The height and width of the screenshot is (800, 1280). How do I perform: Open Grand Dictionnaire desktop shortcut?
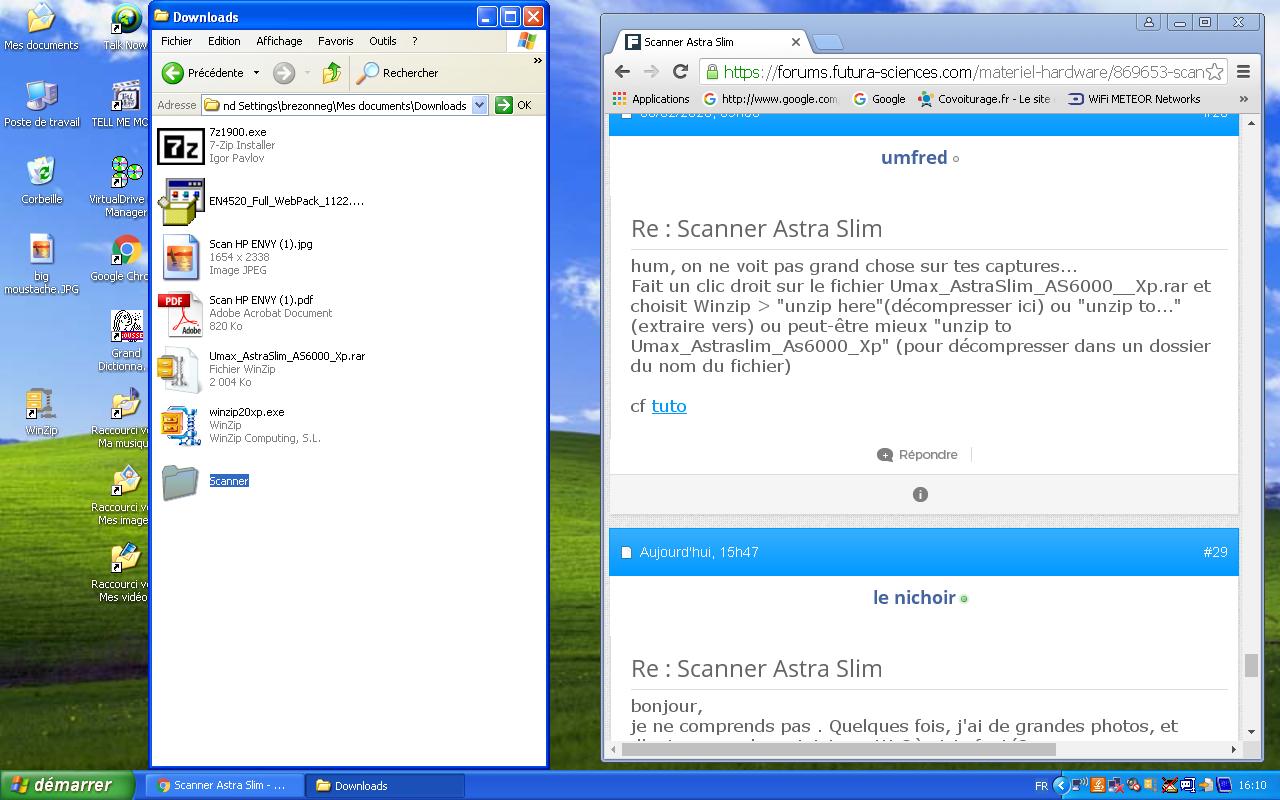pos(126,341)
